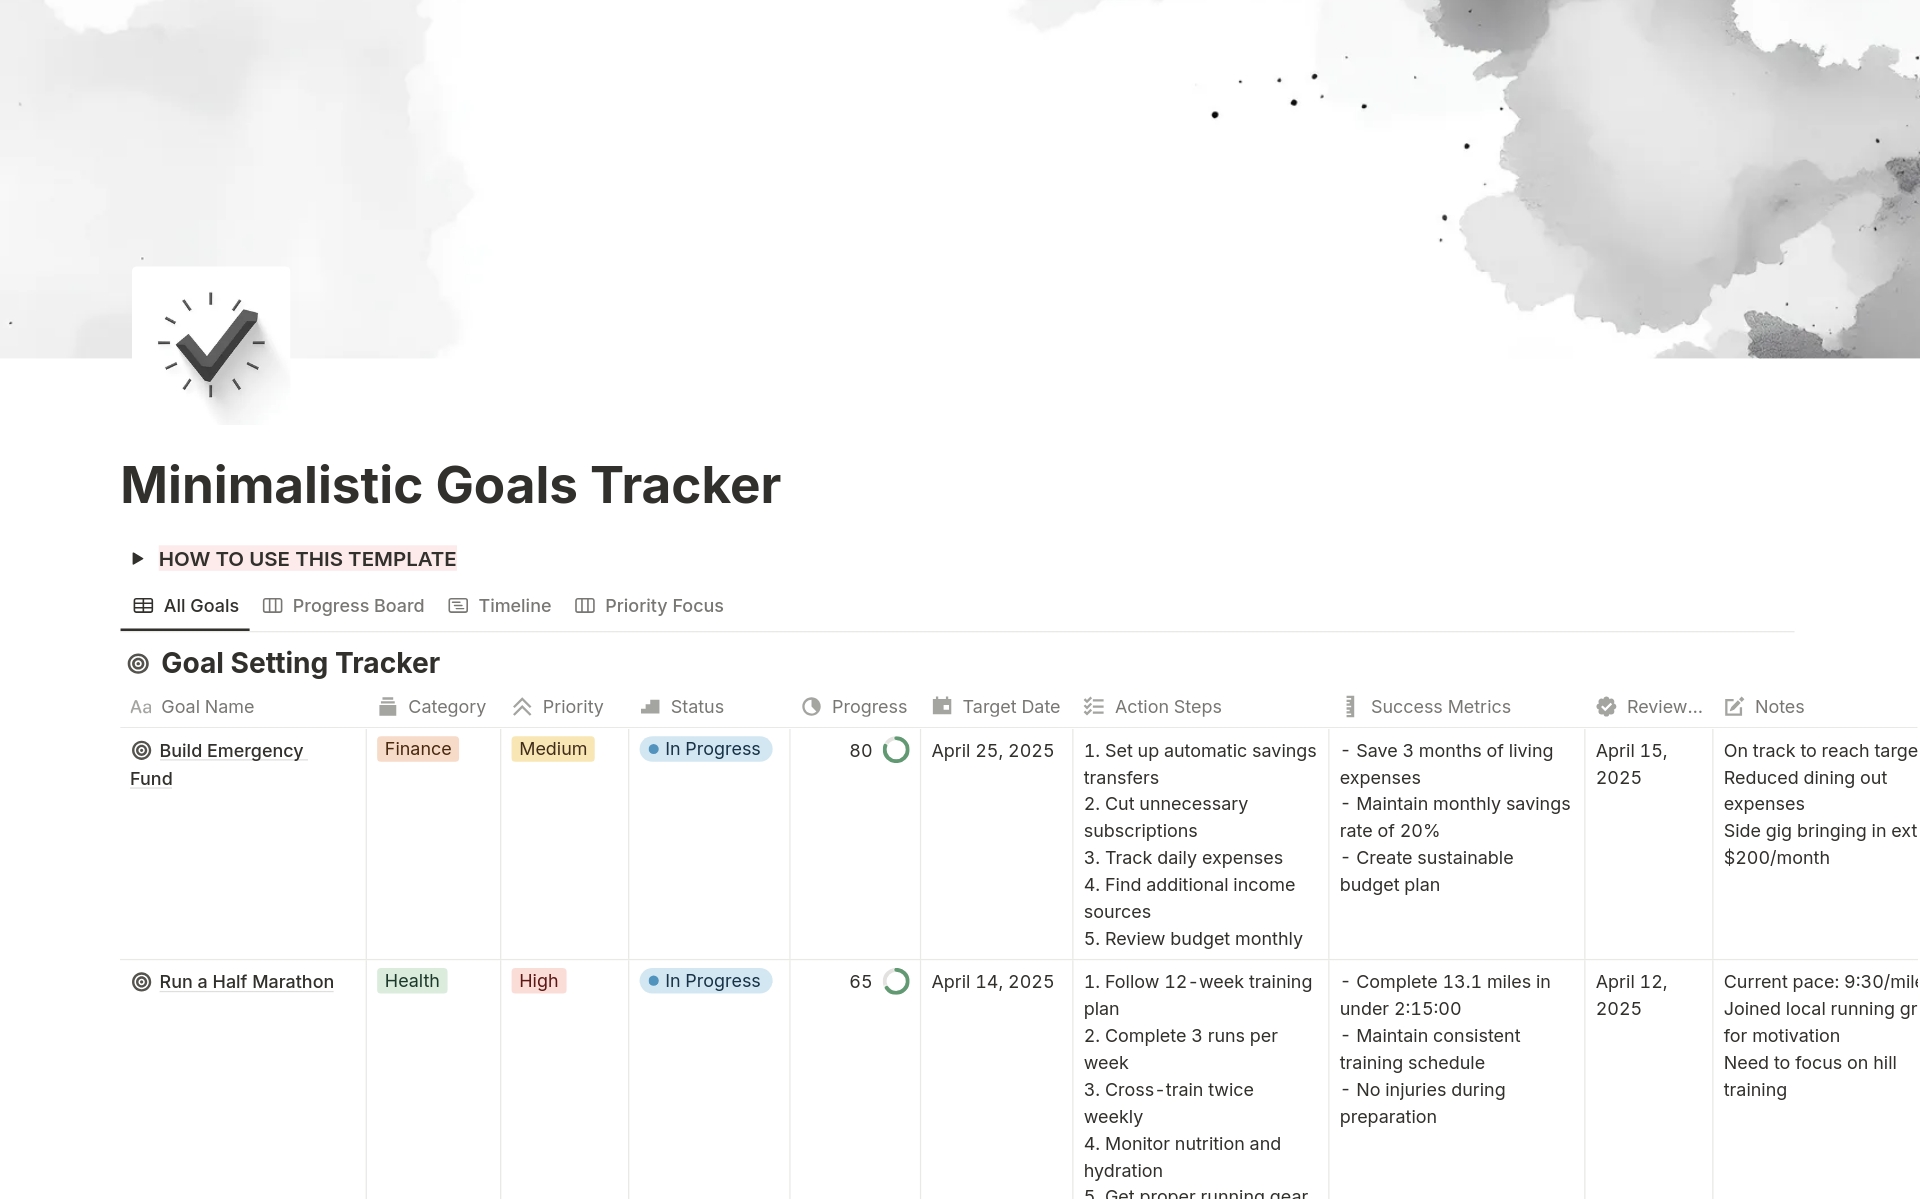The height and width of the screenshot is (1199, 1920).
Task: Click the target icon of Build Emergency Fund
Action: tap(142, 751)
